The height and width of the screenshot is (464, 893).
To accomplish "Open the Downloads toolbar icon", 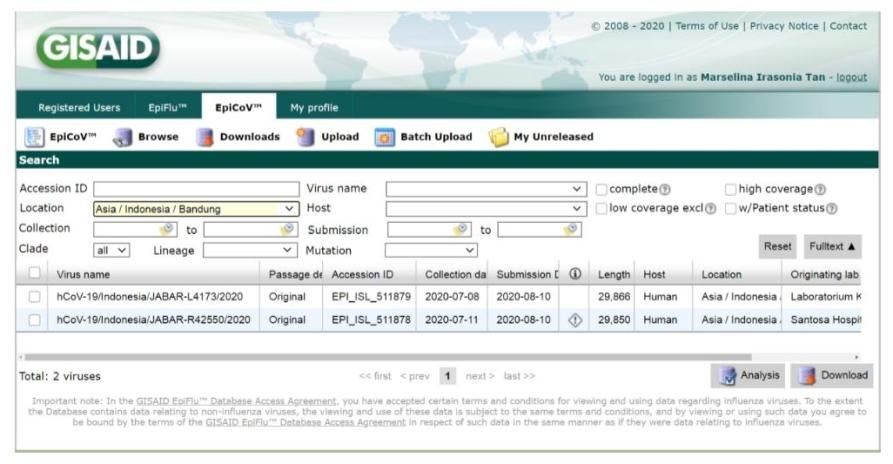I will click(203, 137).
